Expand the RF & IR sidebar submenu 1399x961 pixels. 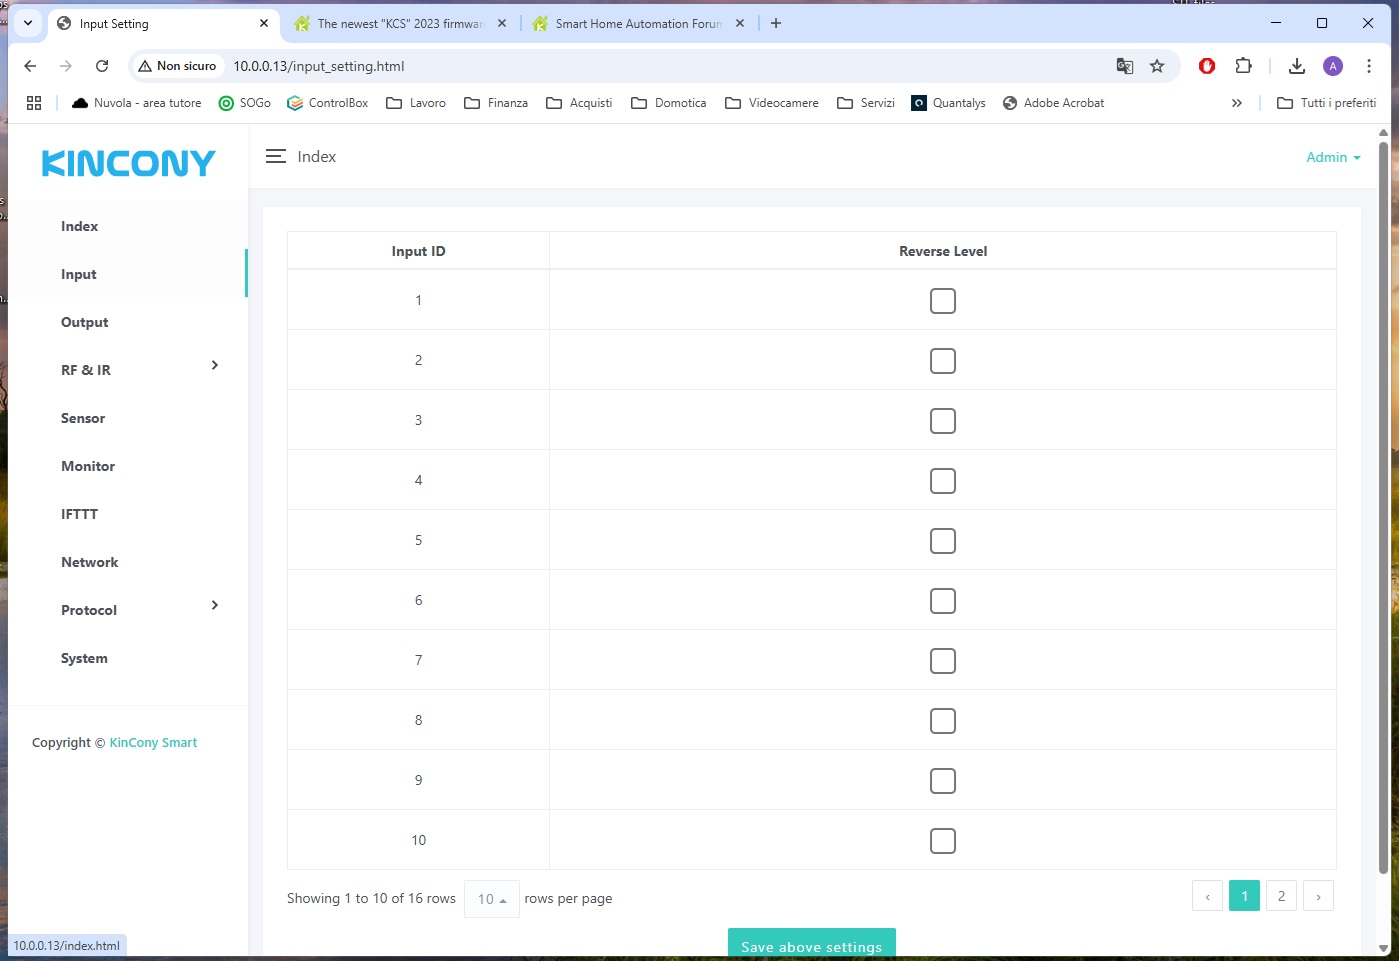[214, 366]
